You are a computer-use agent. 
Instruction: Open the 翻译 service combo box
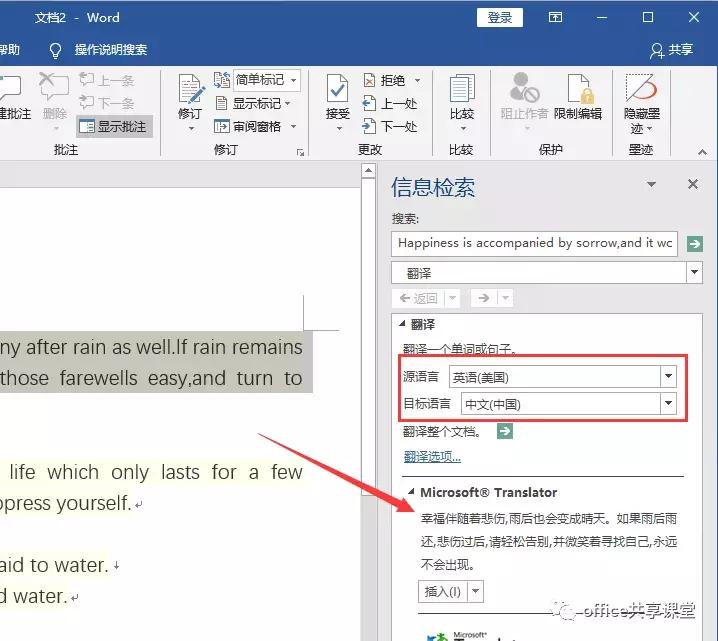pos(547,273)
